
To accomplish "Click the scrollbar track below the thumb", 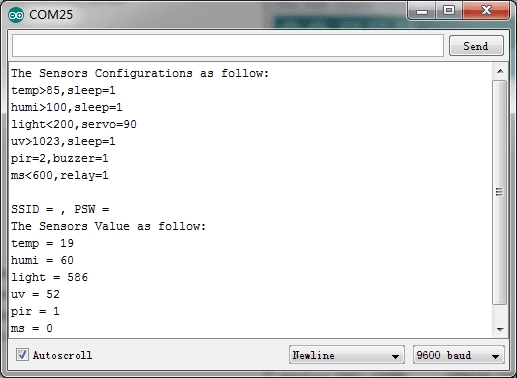I will pos(499,313).
